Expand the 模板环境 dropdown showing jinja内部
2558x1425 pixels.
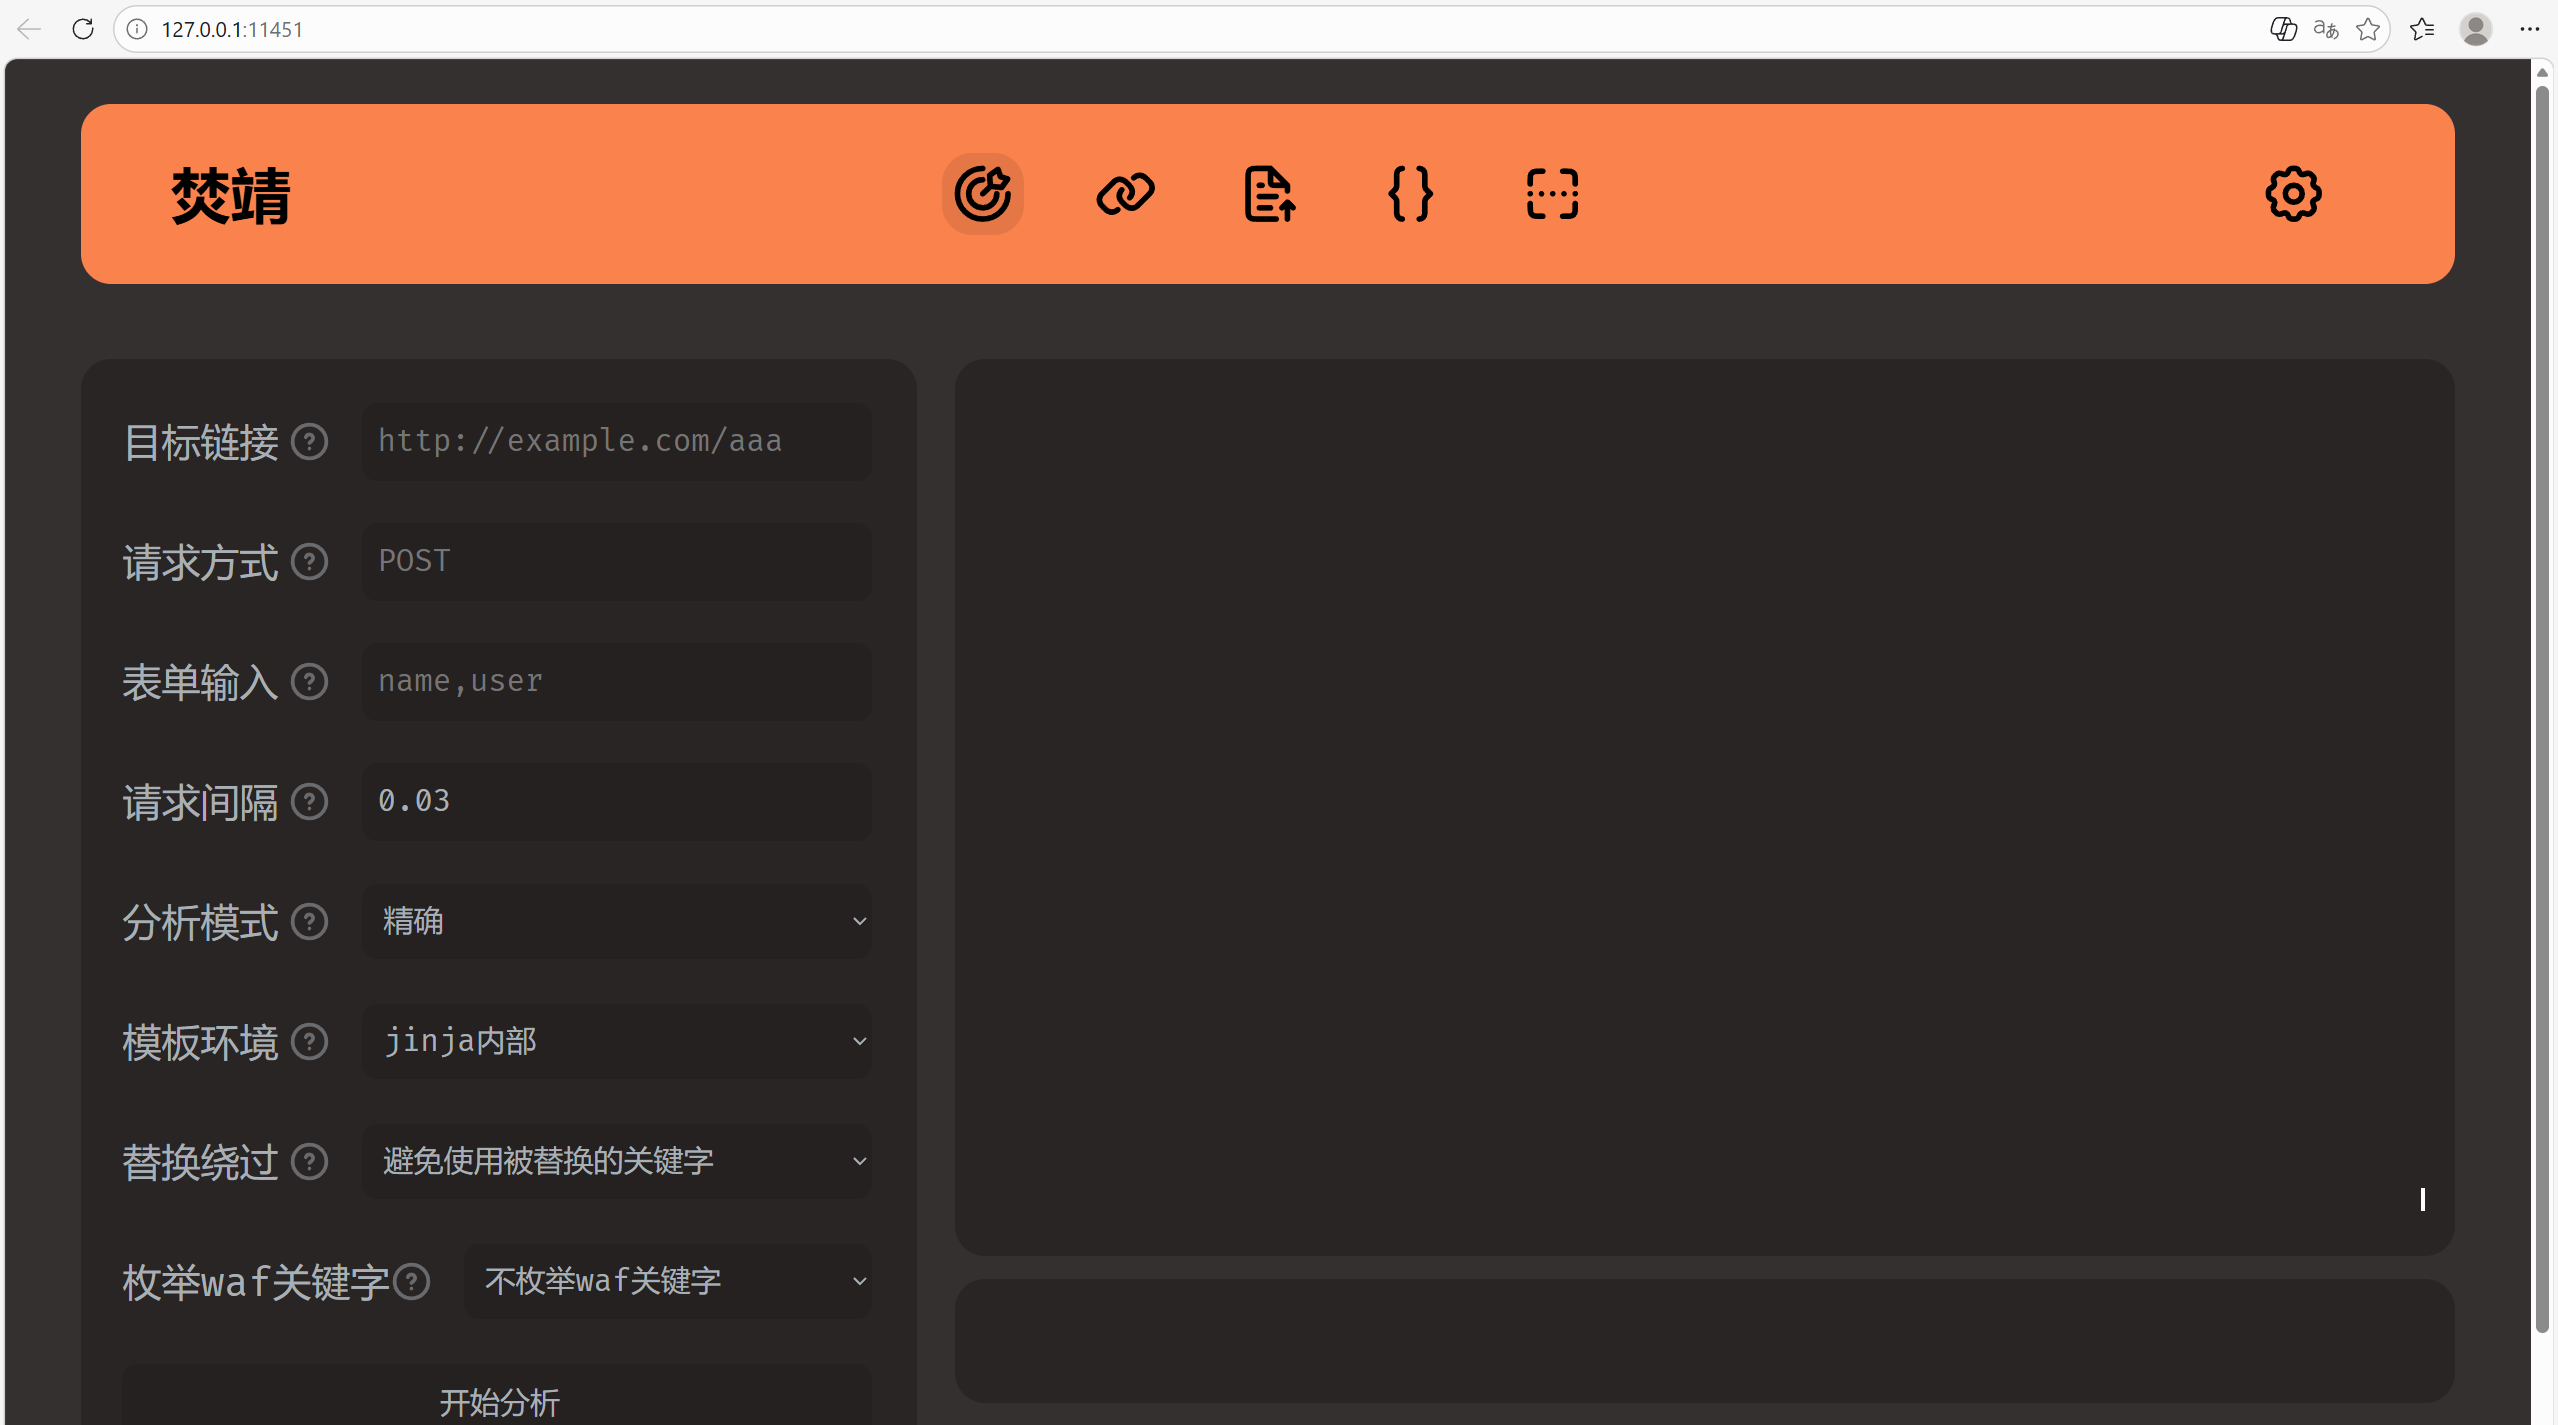pyautogui.click(x=617, y=1041)
